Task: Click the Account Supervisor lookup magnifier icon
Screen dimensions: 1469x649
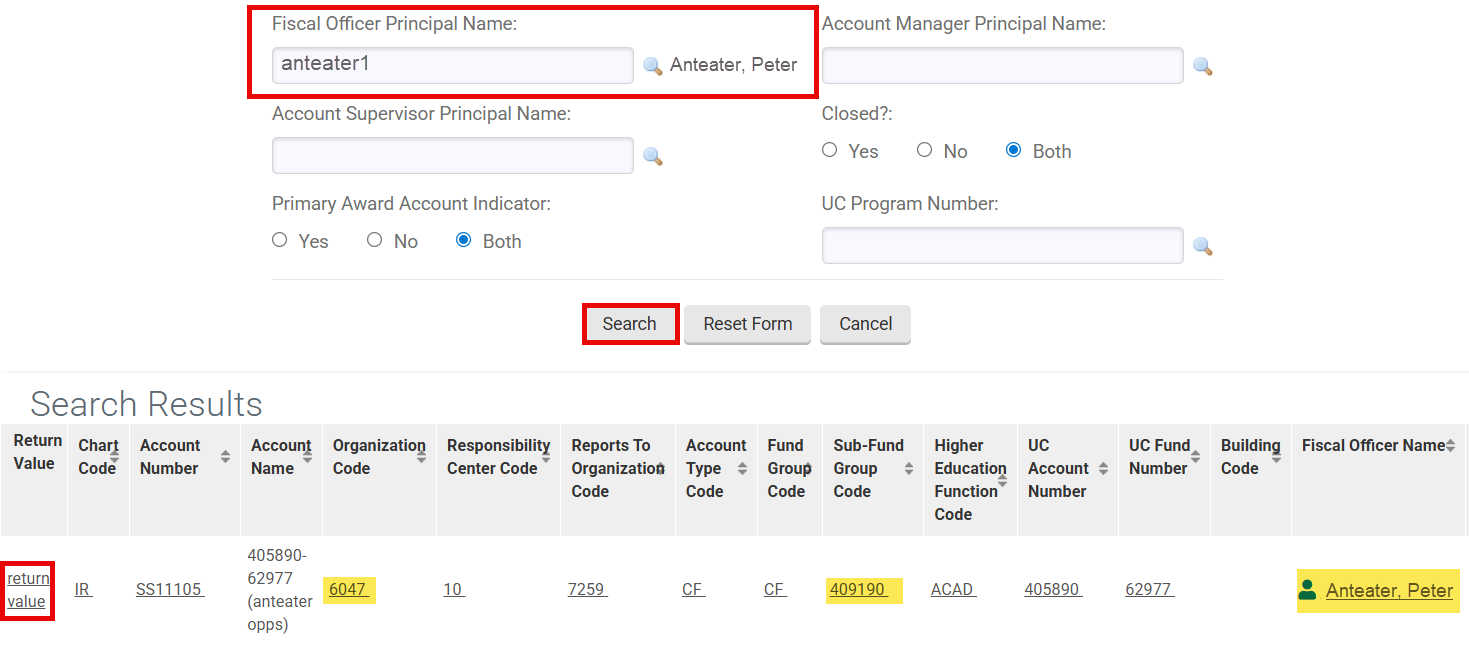Action: click(x=652, y=156)
